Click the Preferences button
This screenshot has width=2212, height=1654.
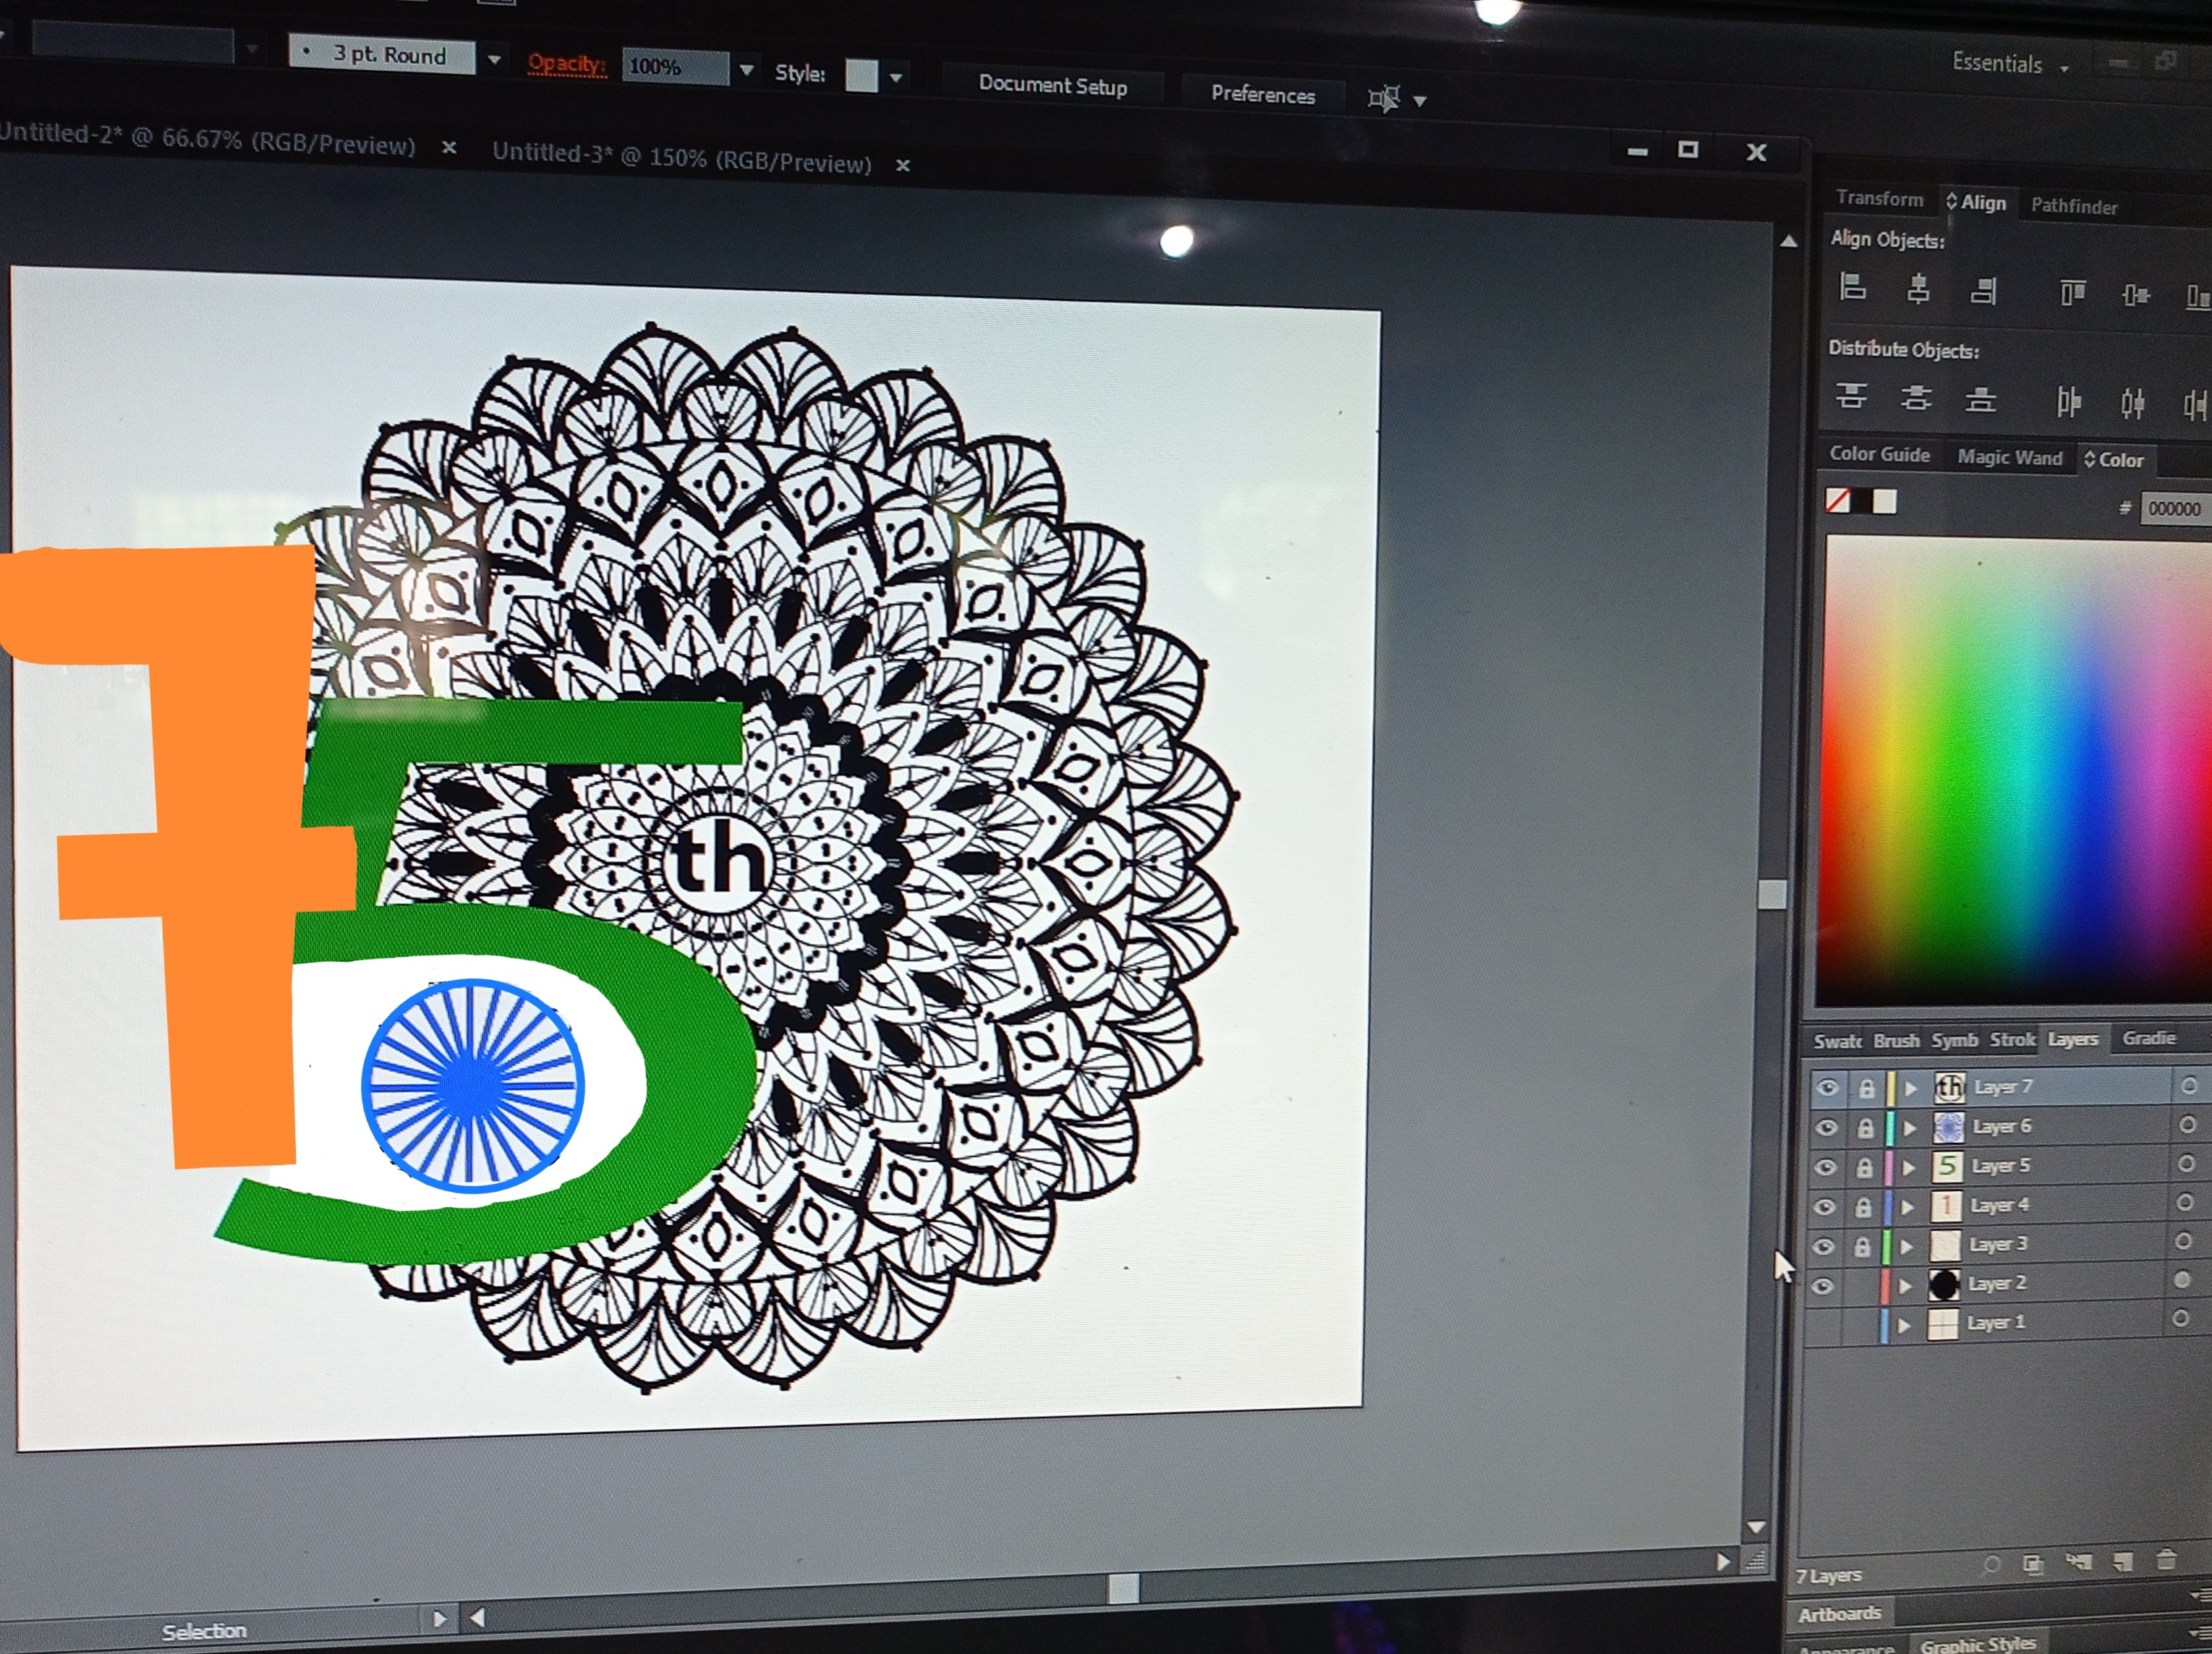(1262, 95)
